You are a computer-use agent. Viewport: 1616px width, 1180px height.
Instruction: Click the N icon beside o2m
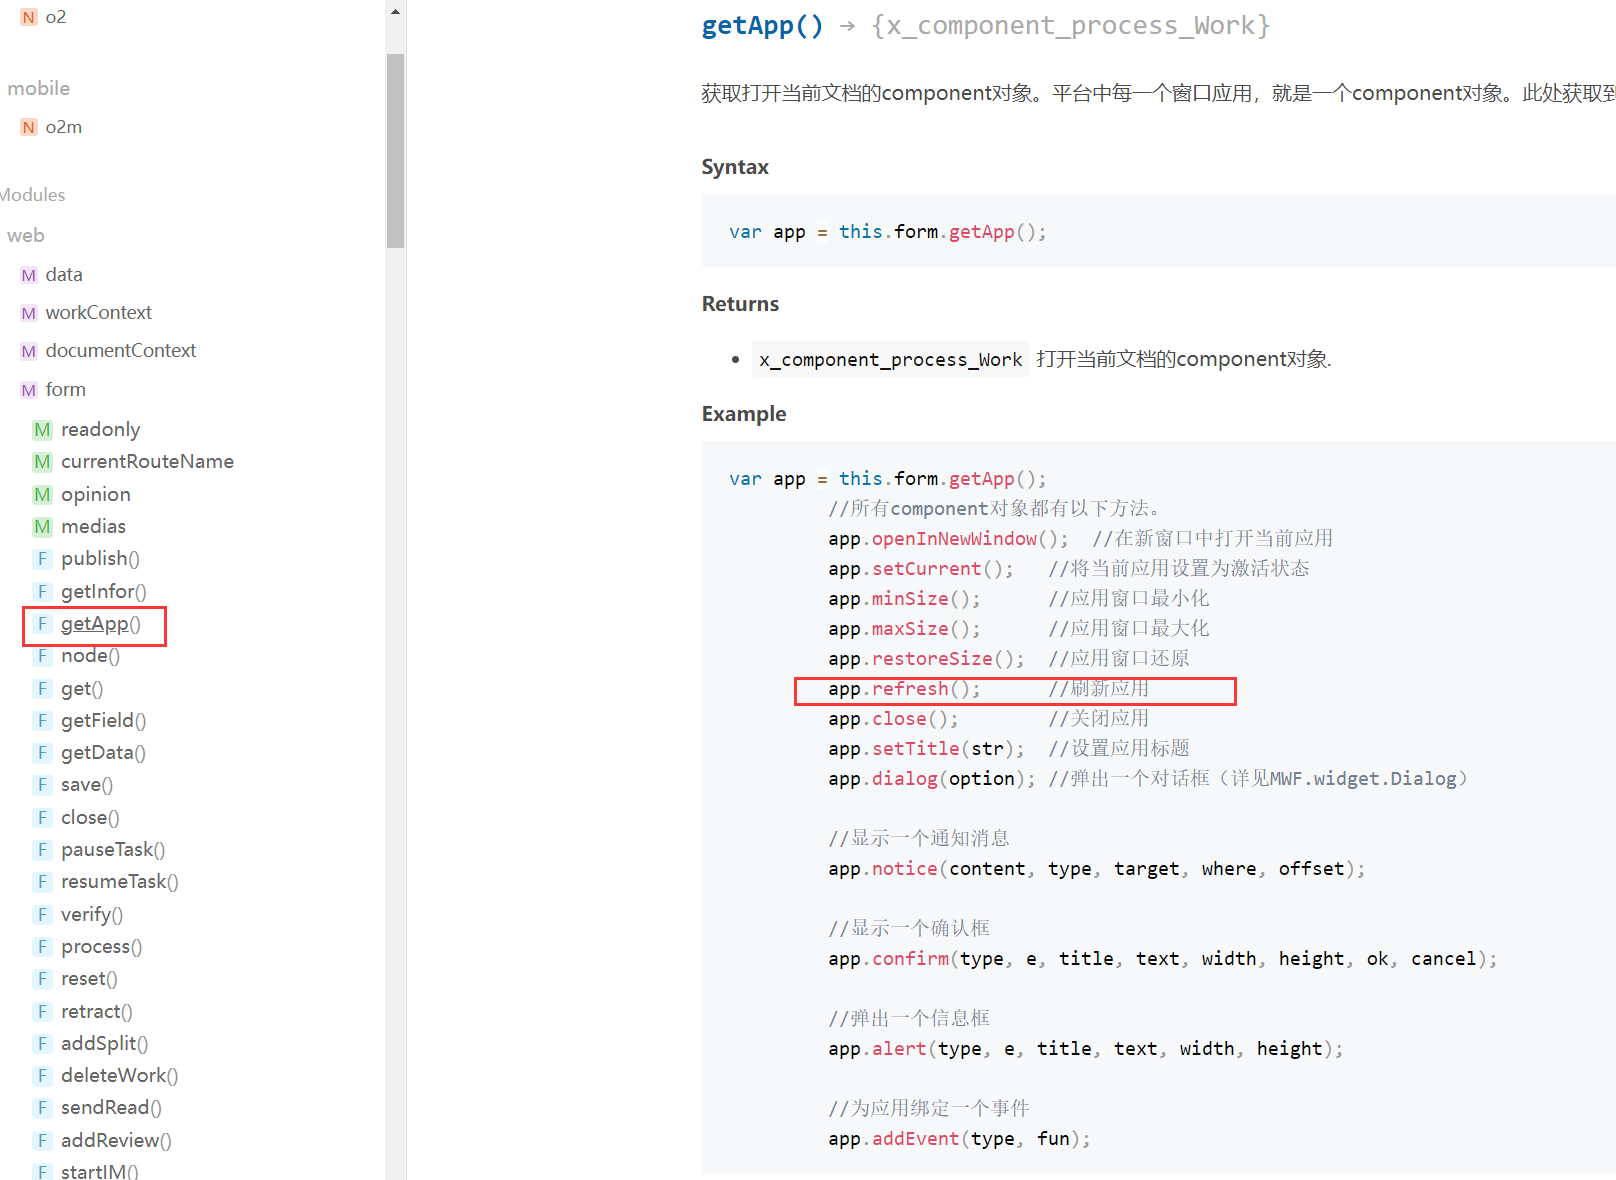29,127
